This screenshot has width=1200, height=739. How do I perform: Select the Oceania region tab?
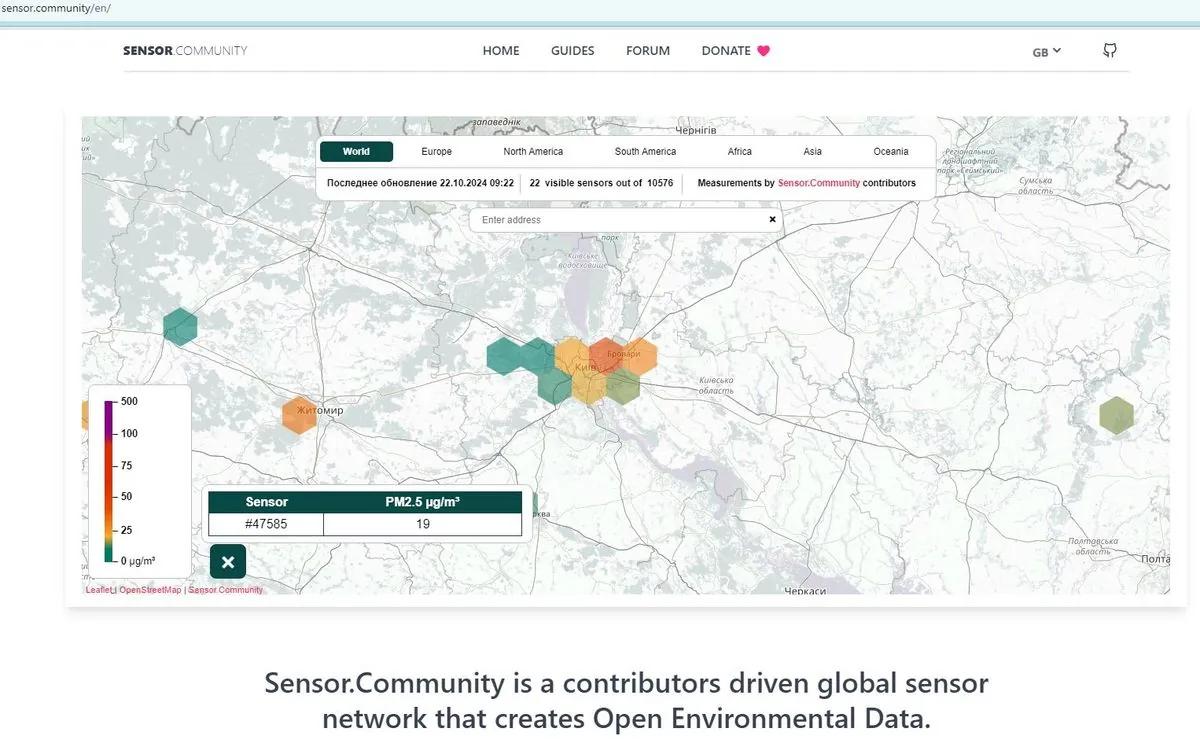pyautogui.click(x=891, y=152)
